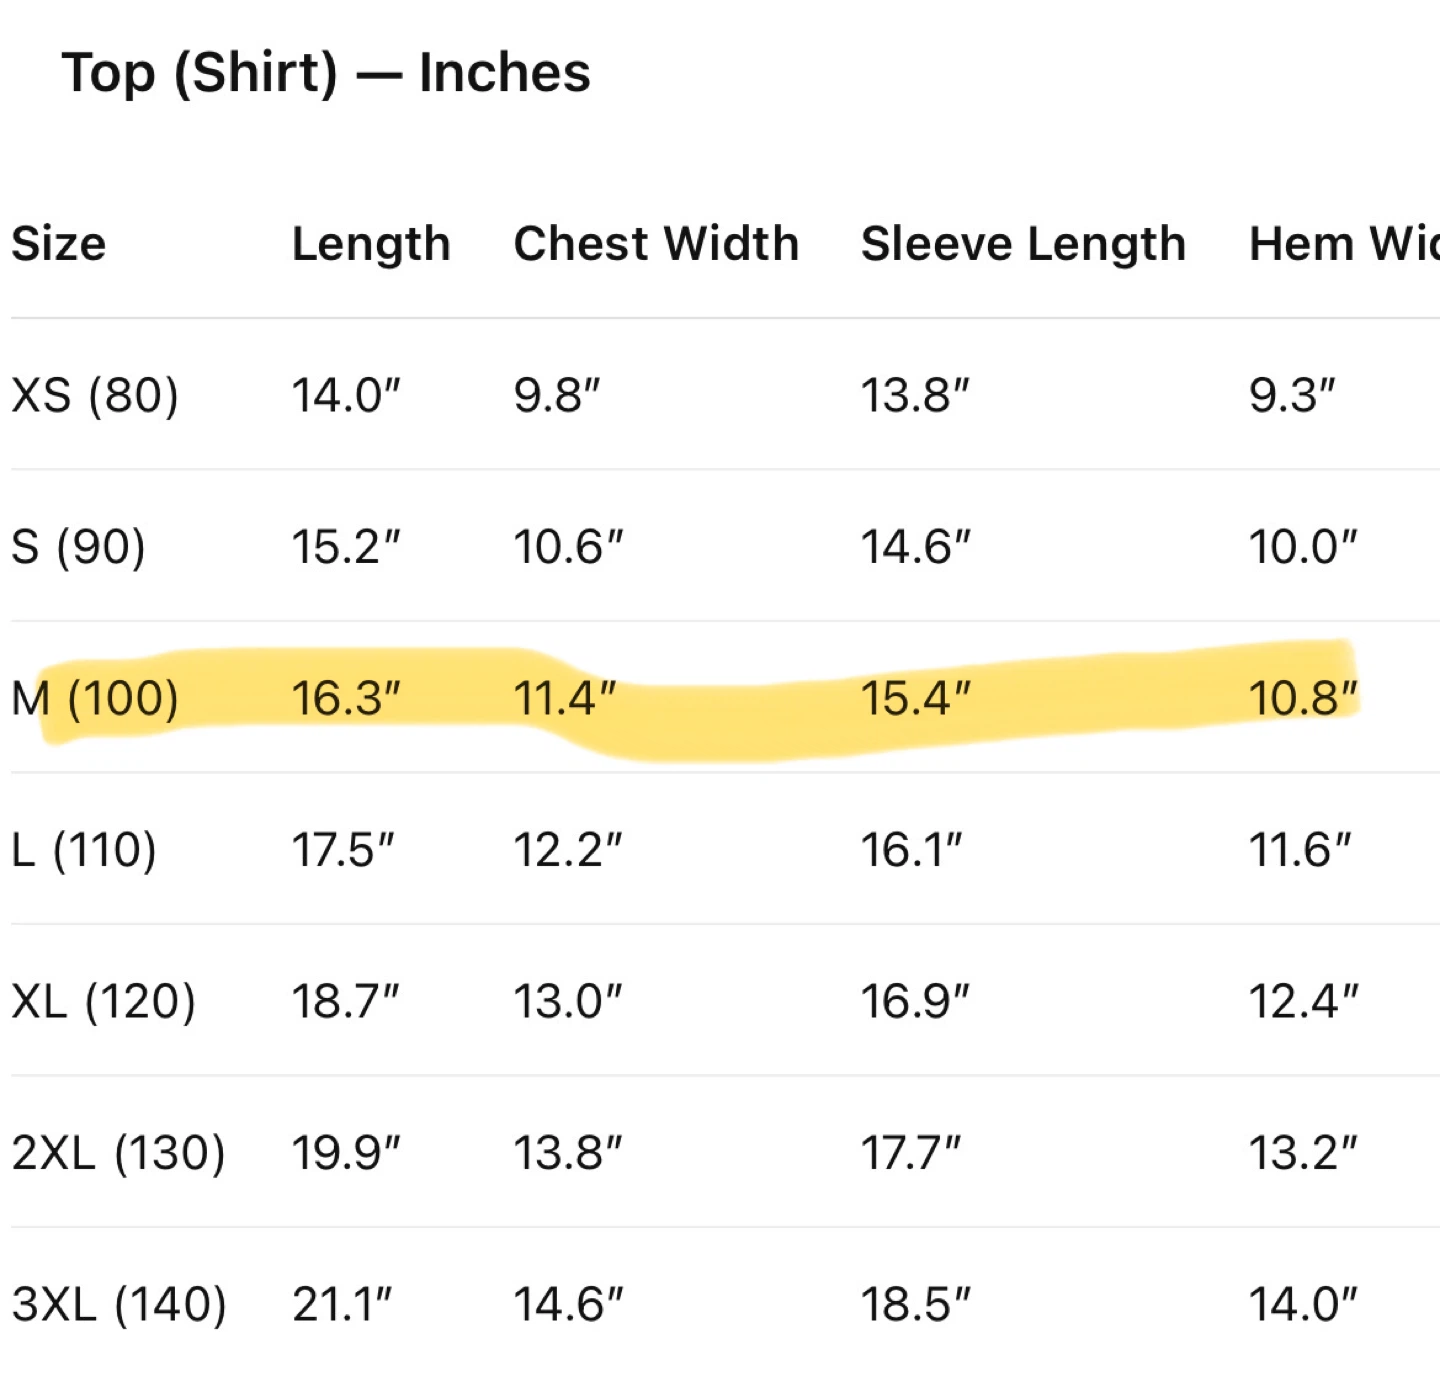Select the S (90) size row label
This screenshot has height=1385, width=1440.
click(x=79, y=547)
